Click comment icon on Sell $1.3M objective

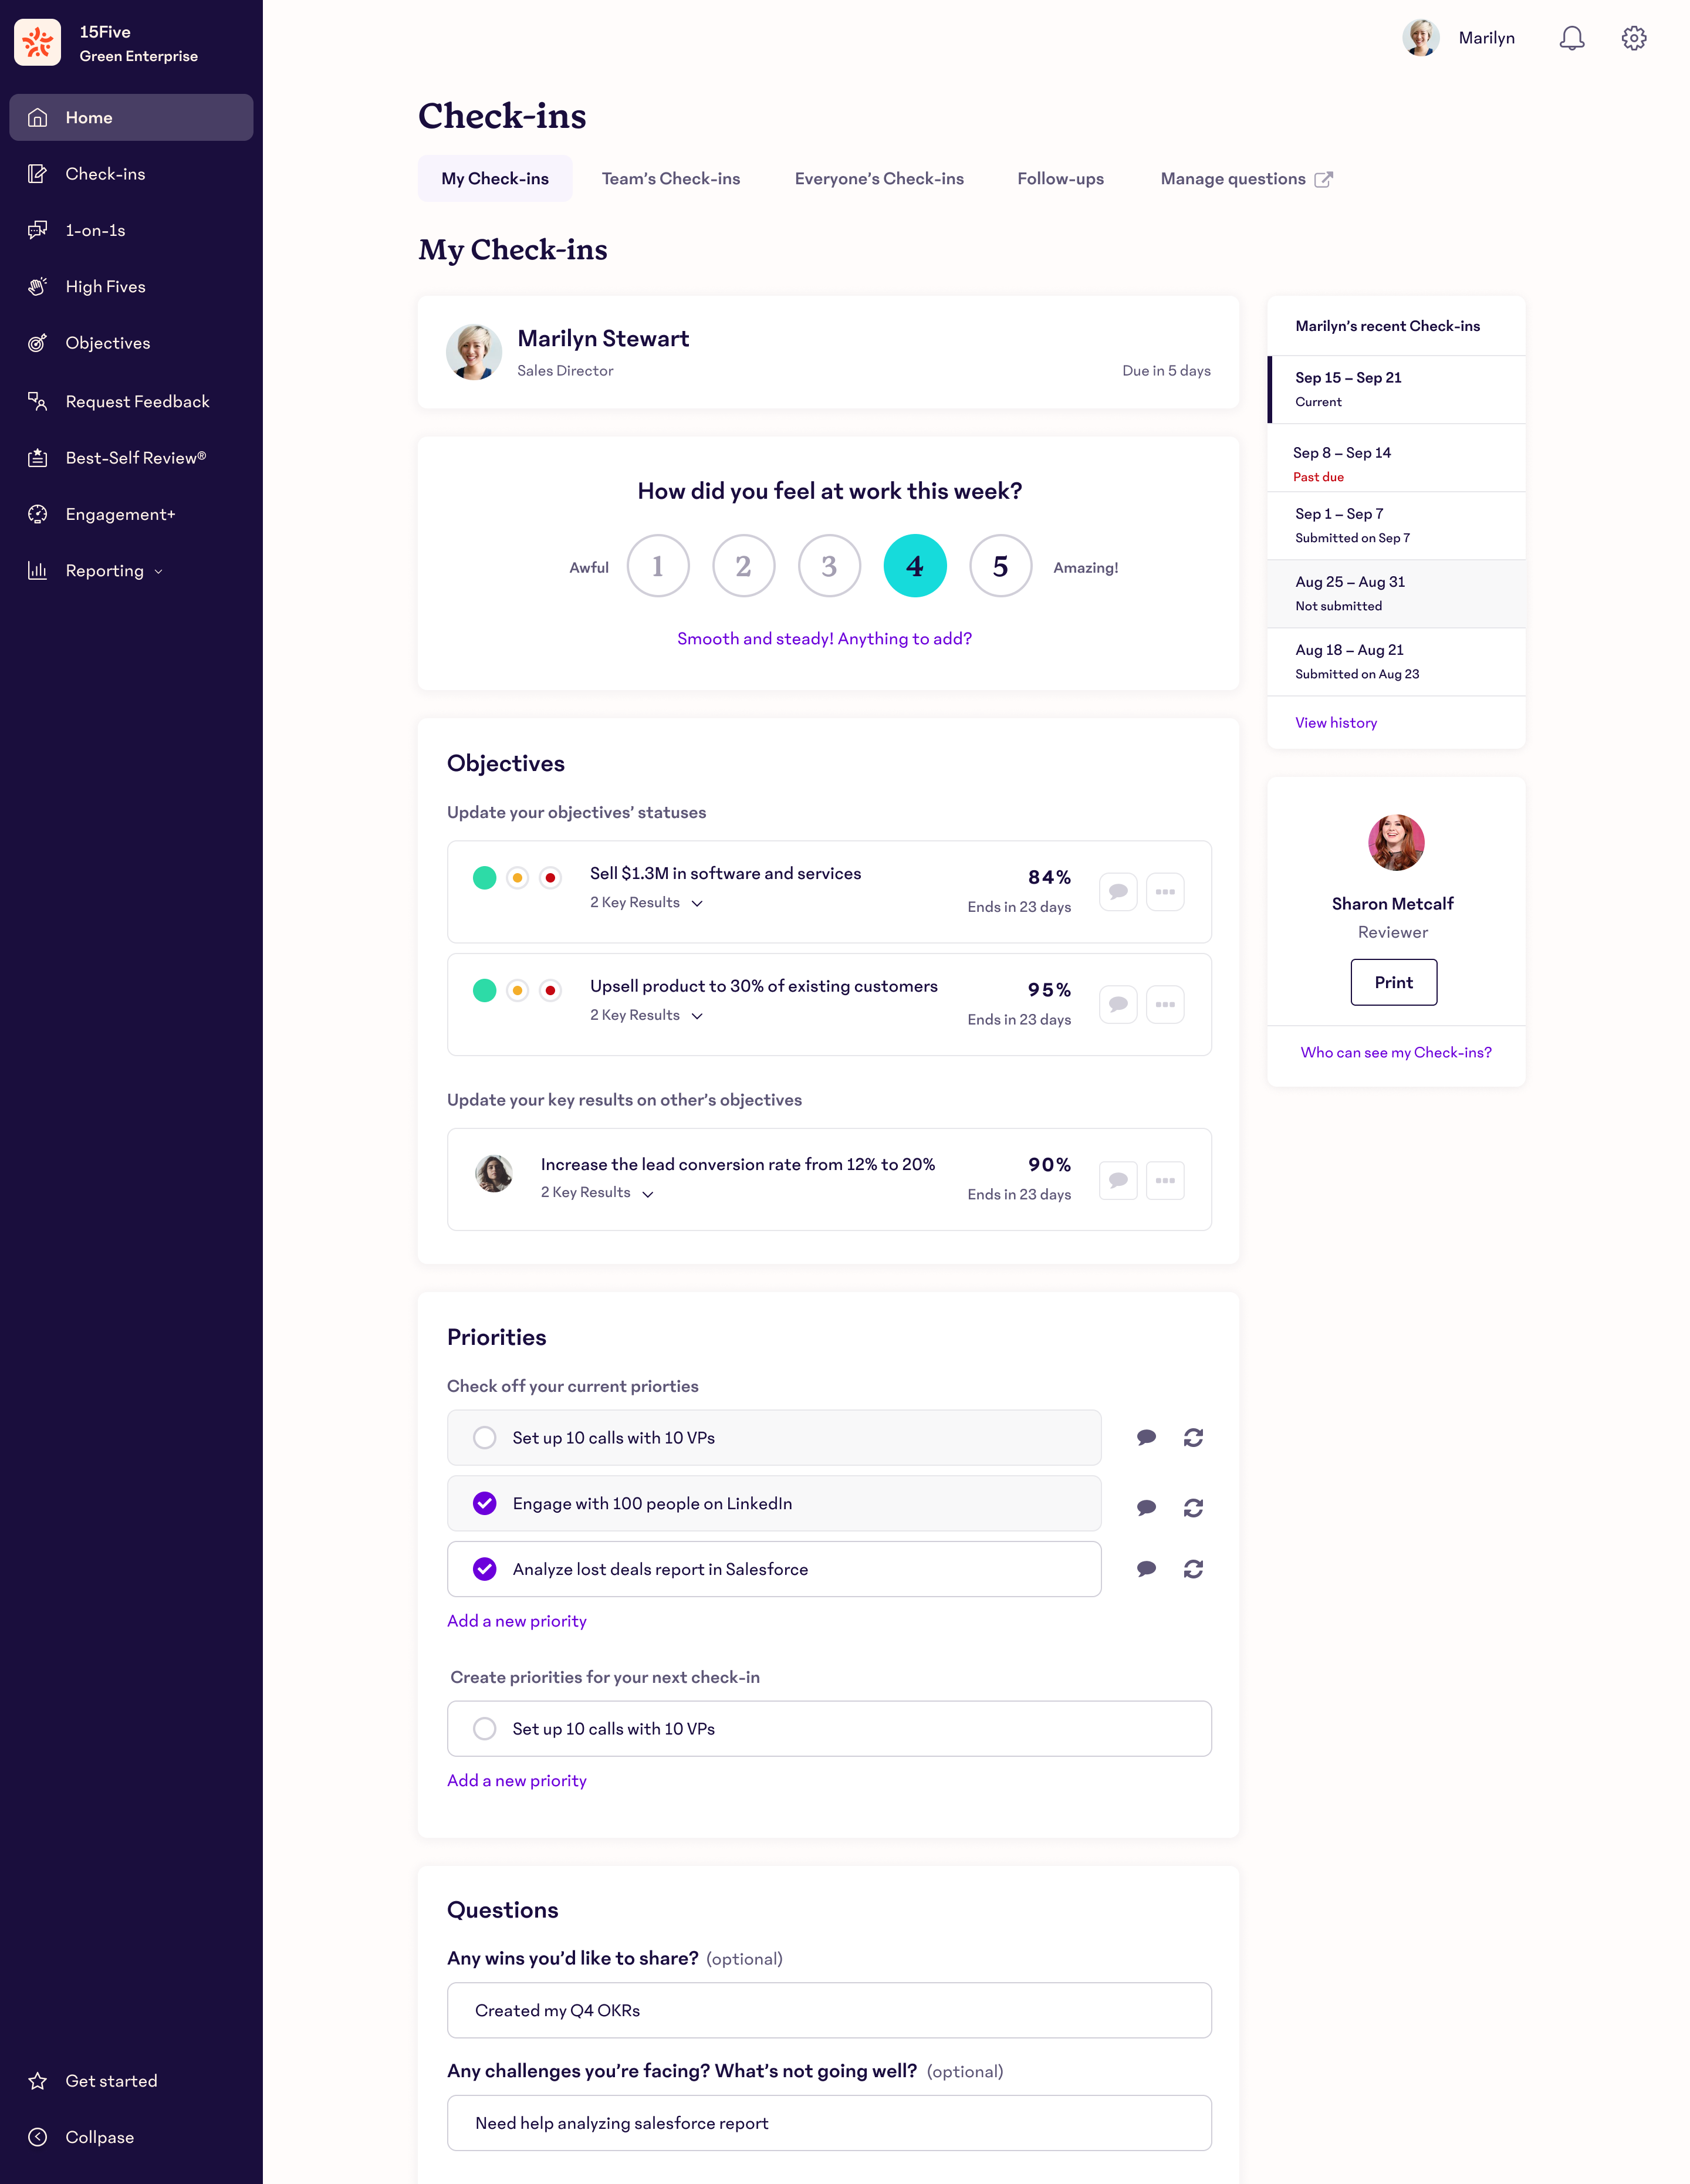tap(1118, 892)
